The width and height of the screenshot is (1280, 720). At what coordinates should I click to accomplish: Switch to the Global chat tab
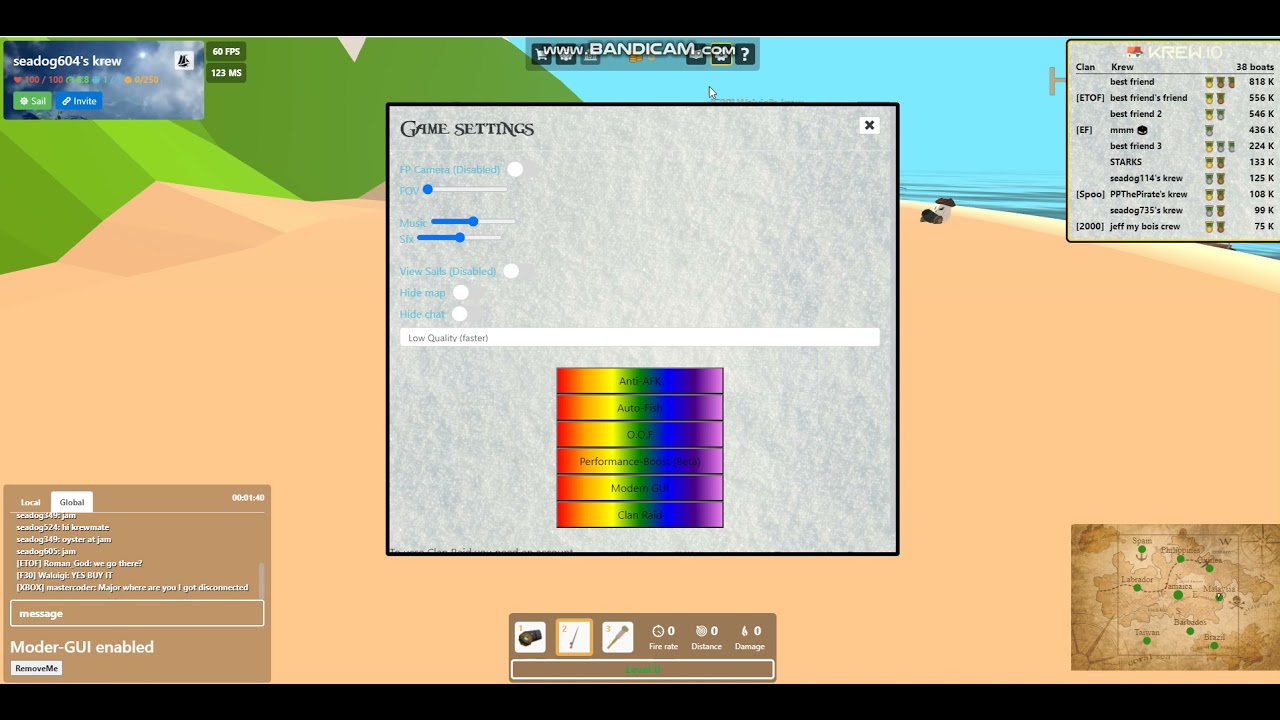coord(72,502)
